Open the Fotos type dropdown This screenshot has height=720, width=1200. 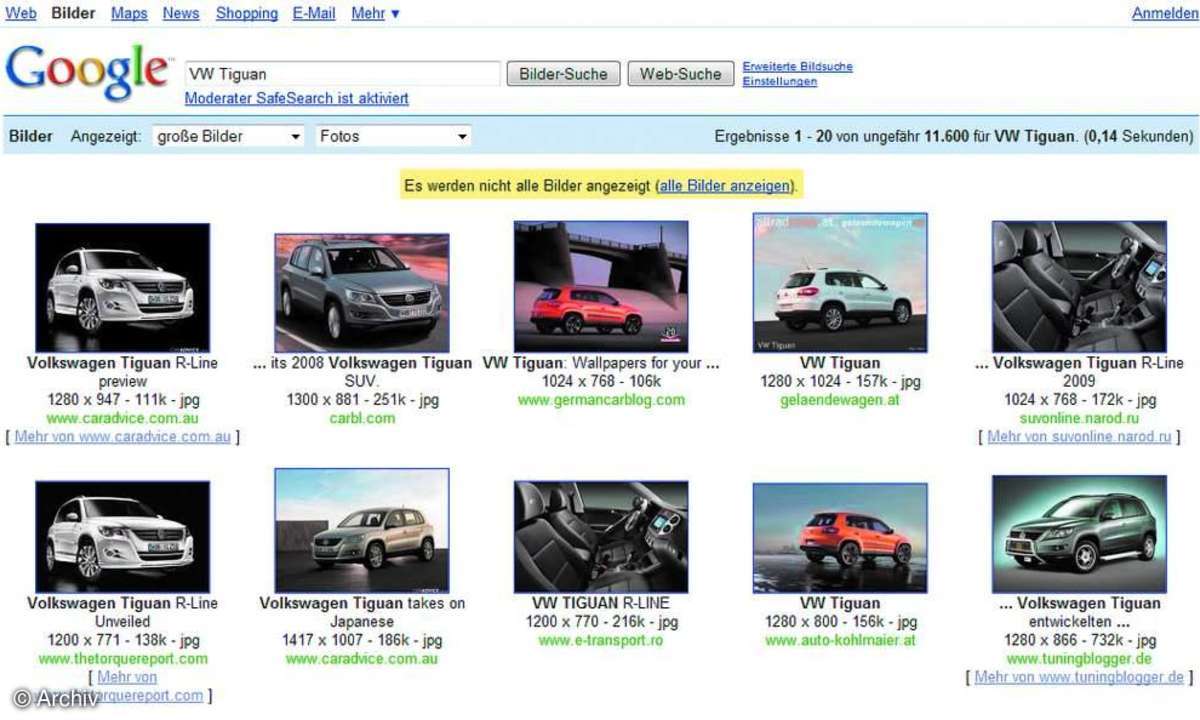[393, 136]
